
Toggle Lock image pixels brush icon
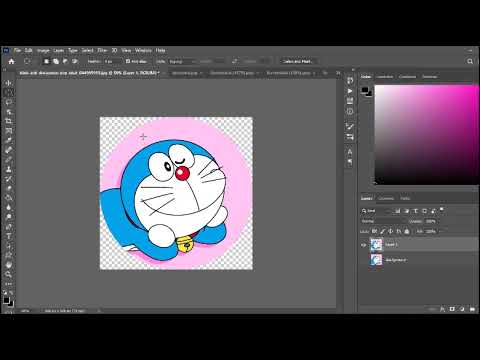[383, 231]
